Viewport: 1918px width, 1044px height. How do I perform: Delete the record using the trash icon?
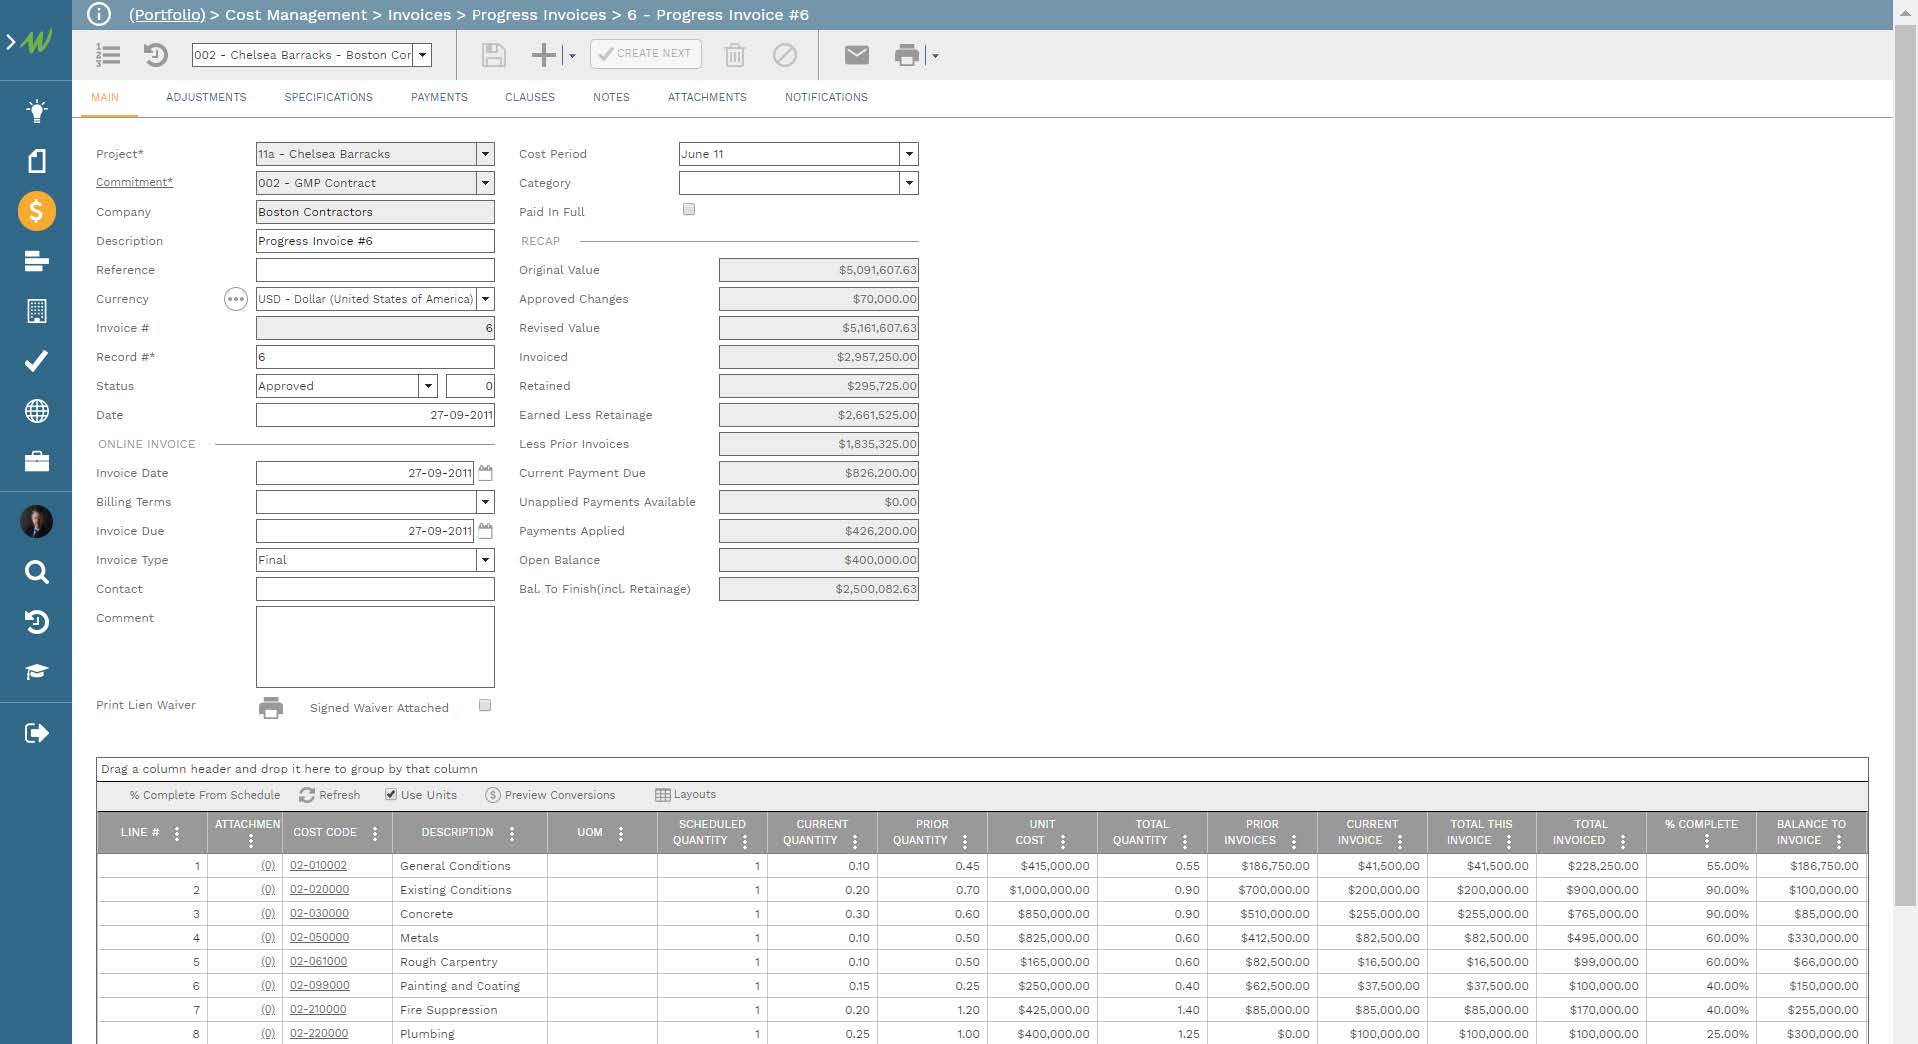pyautogui.click(x=736, y=55)
